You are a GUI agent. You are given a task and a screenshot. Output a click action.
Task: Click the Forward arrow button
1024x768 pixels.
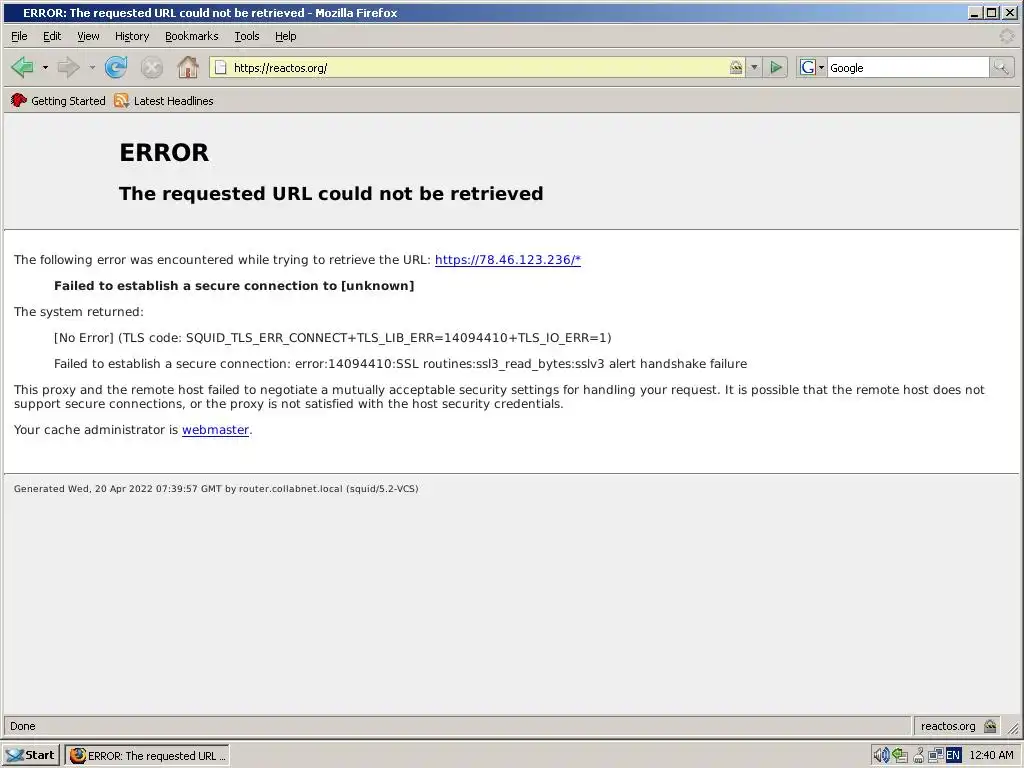(x=68, y=67)
